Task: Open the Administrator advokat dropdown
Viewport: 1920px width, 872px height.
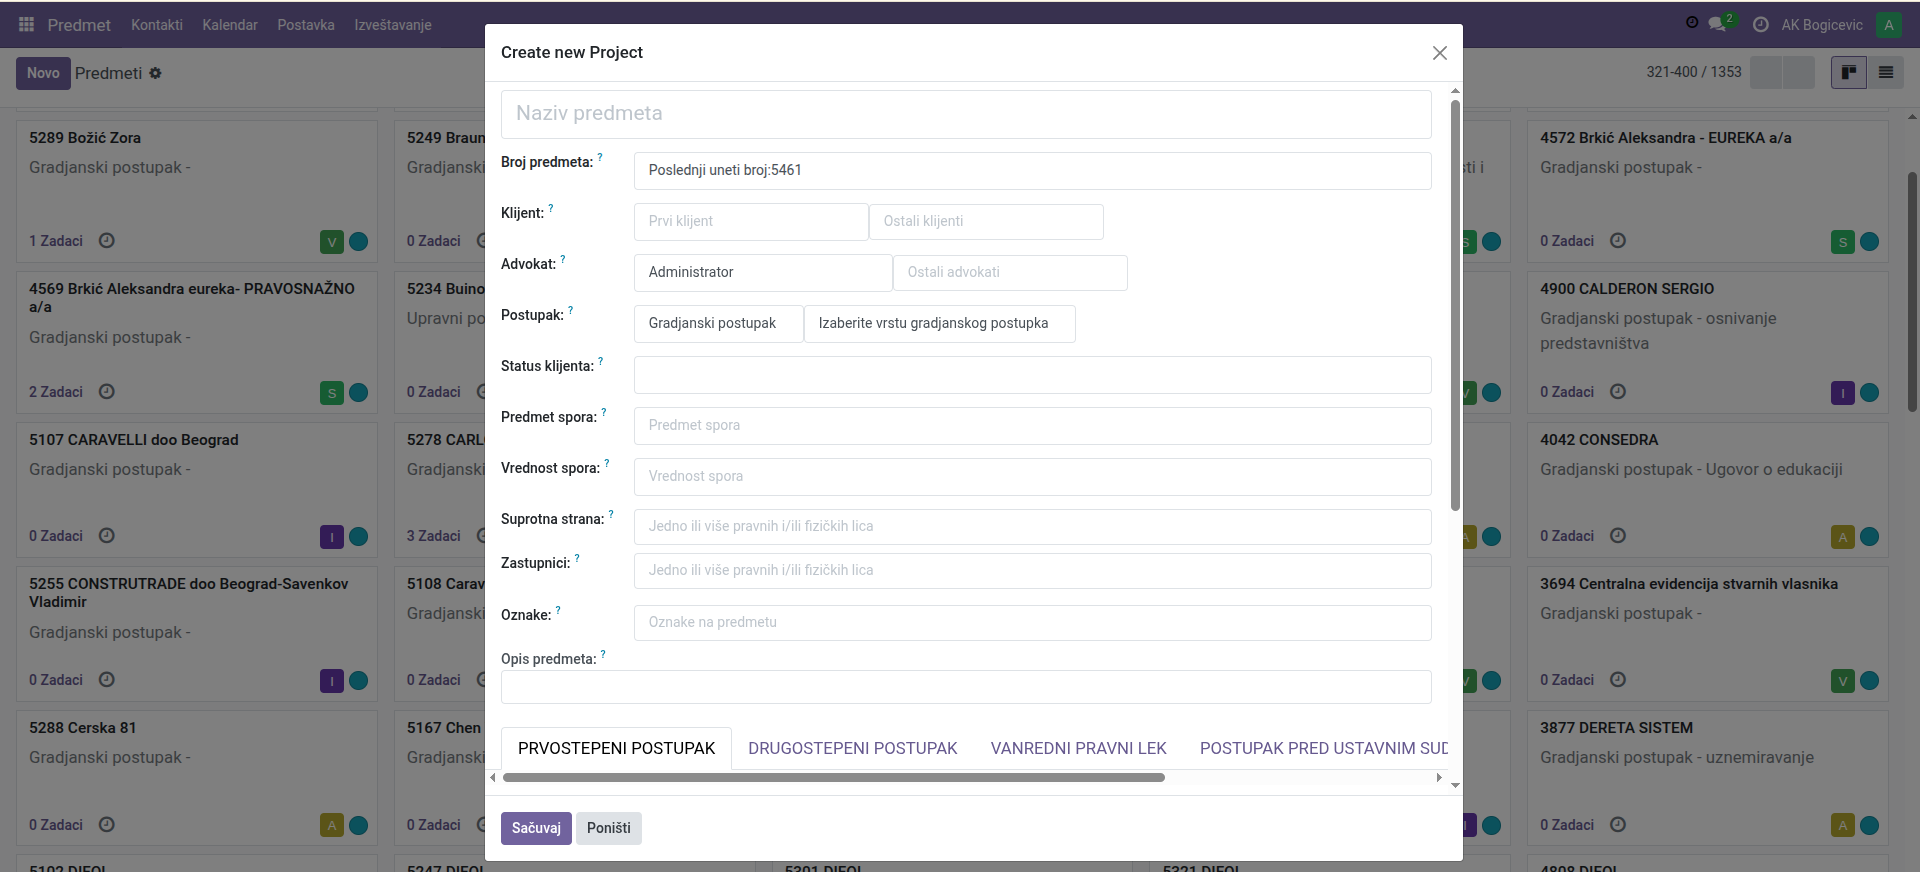Action: [762, 272]
